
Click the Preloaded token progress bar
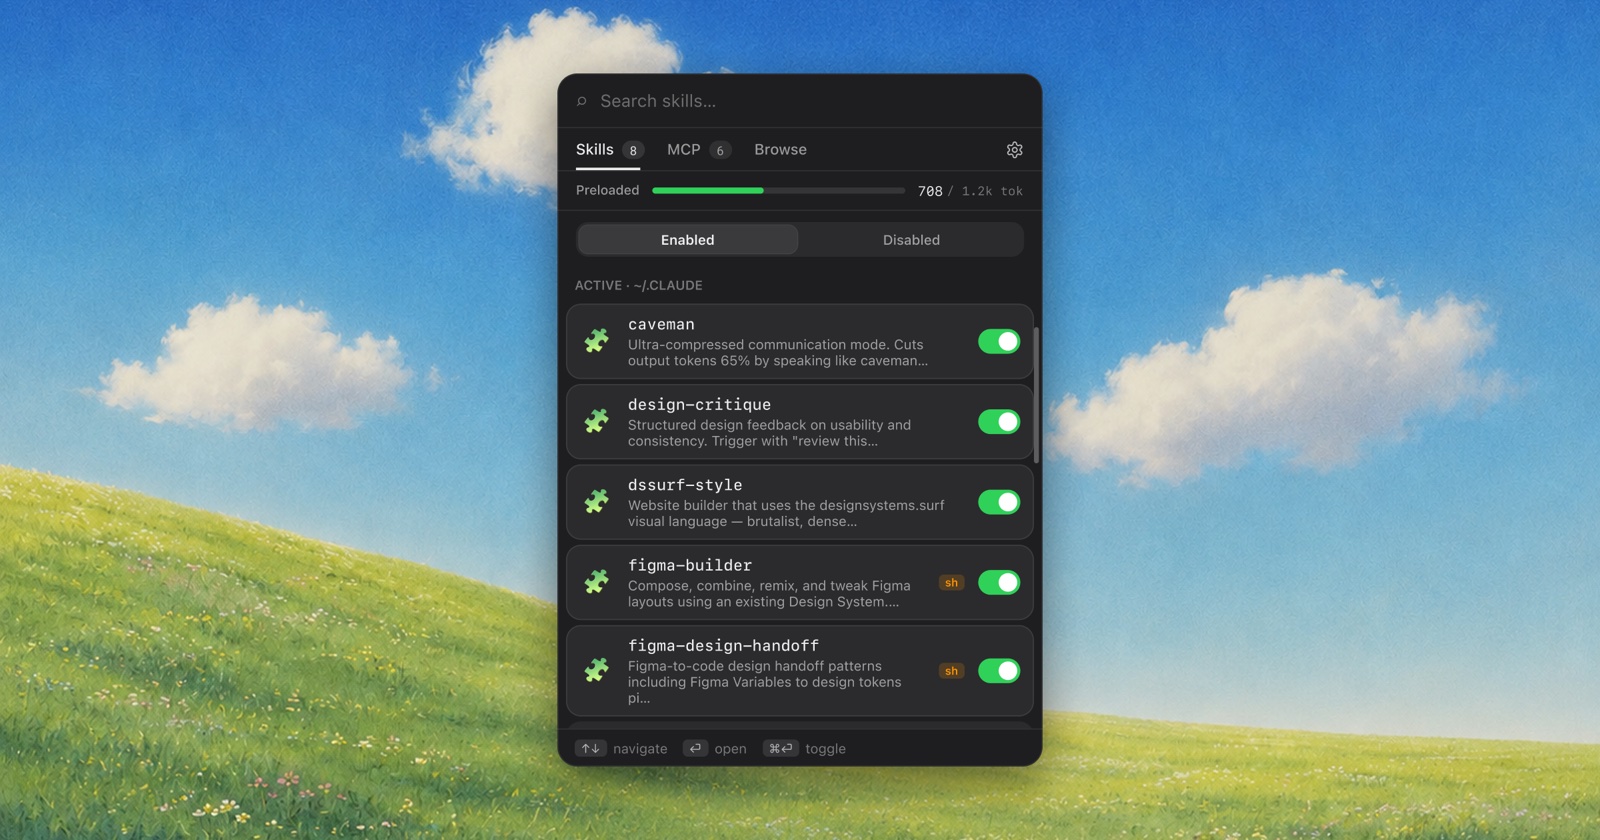coord(778,190)
